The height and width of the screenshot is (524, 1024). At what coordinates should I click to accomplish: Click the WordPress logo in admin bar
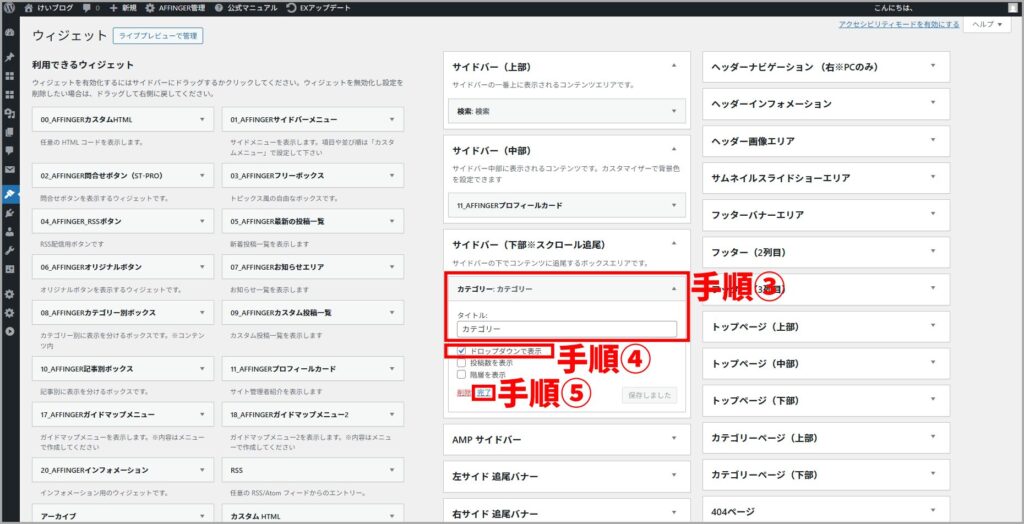pyautogui.click(x=9, y=8)
